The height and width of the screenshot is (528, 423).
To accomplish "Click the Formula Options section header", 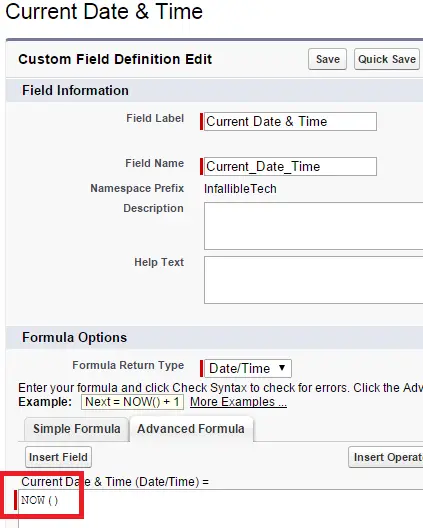I will tap(74, 337).
